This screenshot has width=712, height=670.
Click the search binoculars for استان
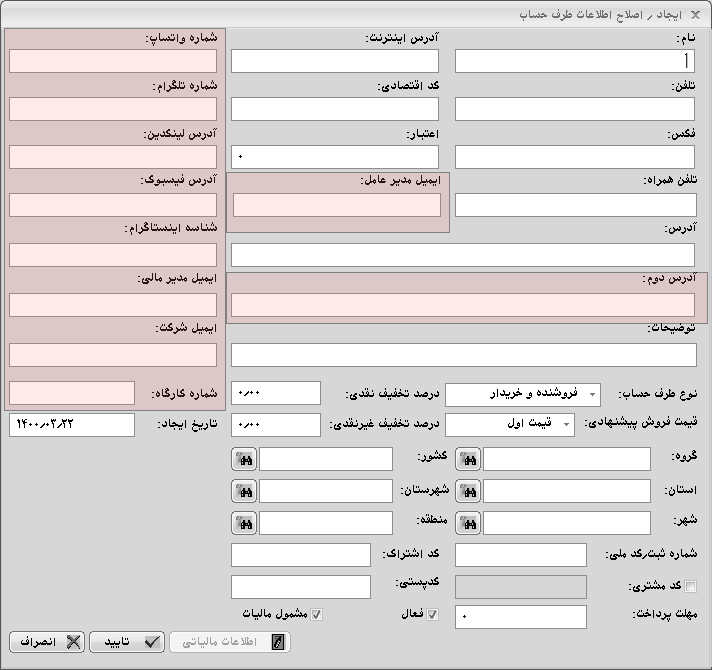(468, 491)
